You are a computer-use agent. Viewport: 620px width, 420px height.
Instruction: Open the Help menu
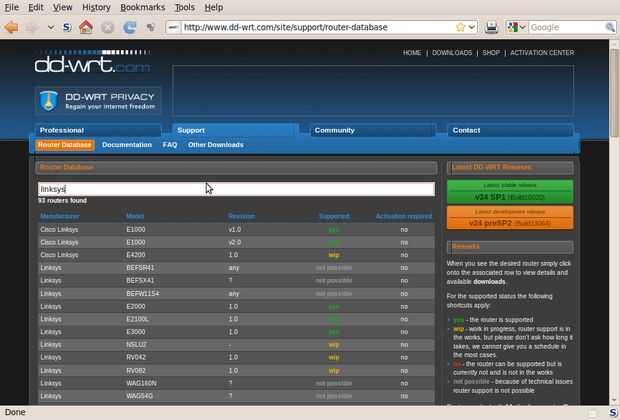tap(214, 8)
